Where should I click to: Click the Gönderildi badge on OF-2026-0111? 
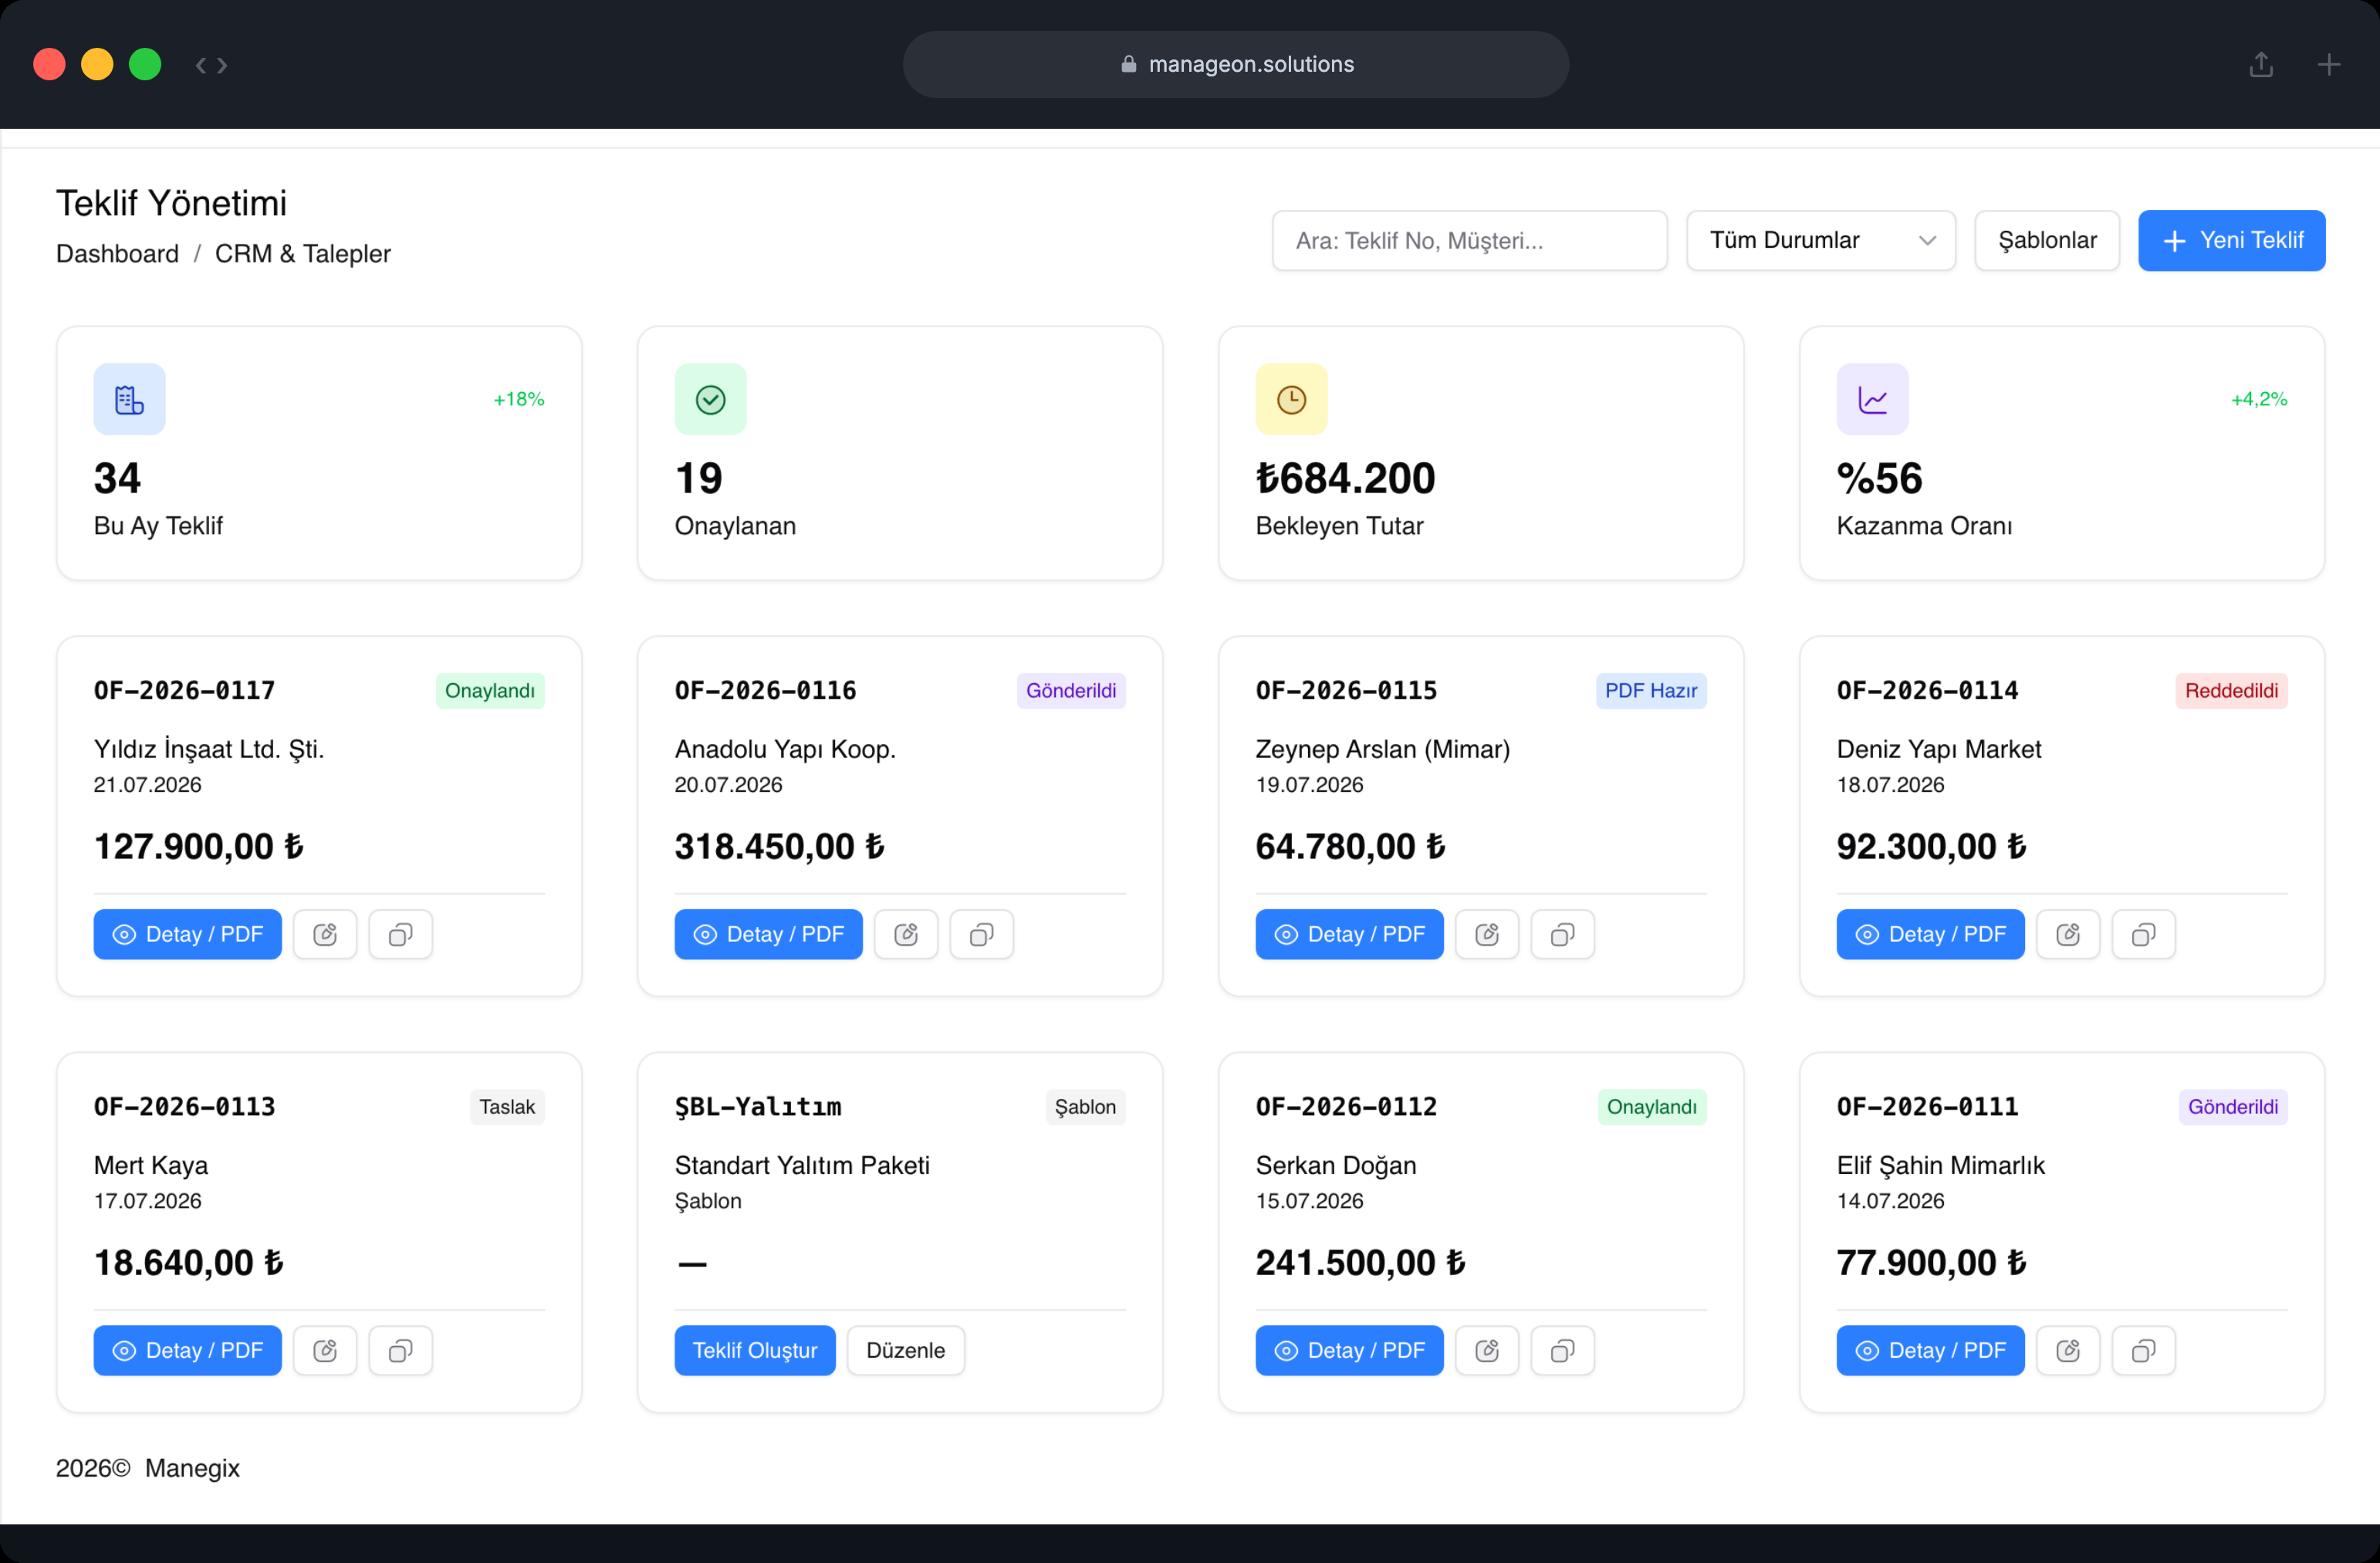tap(2232, 1107)
